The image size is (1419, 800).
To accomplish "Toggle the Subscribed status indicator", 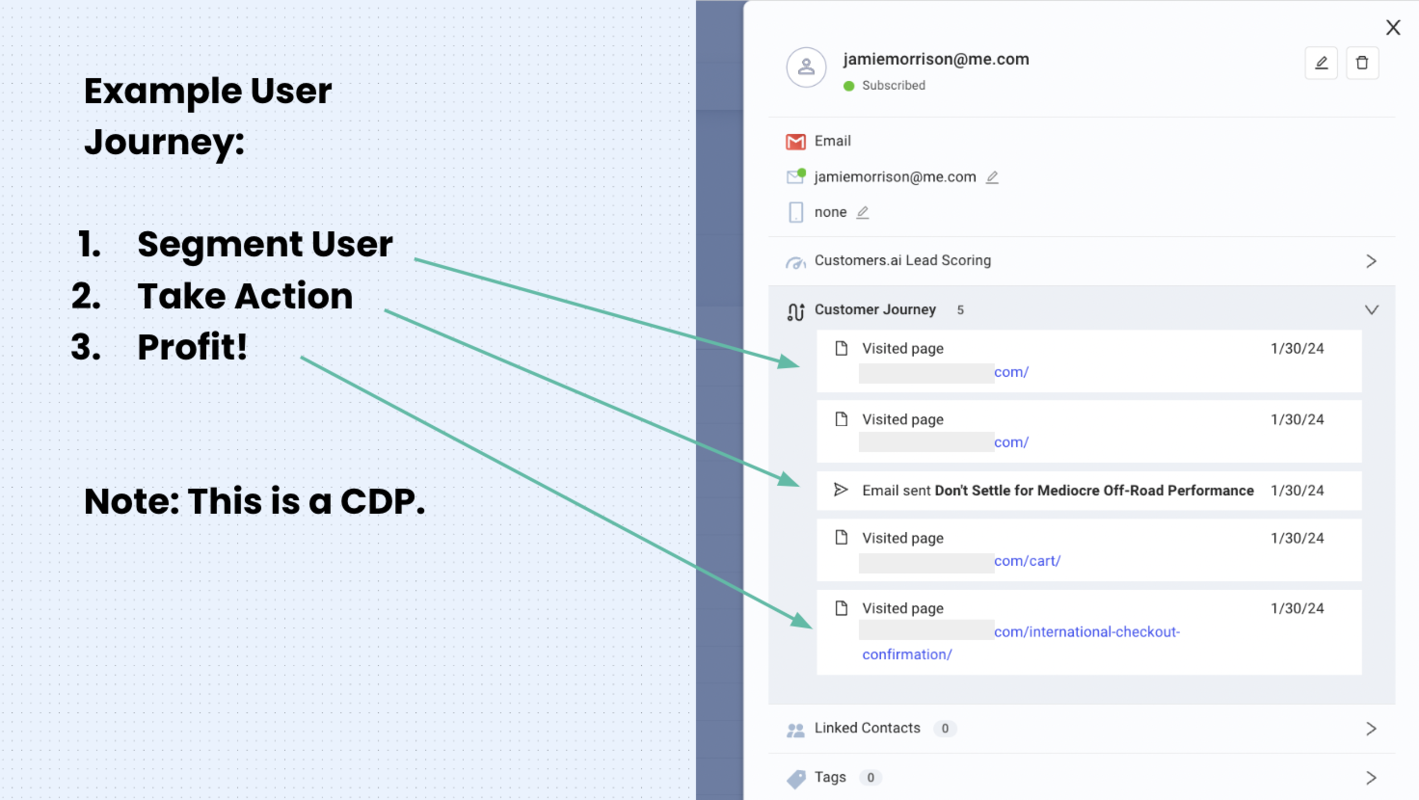I will [850, 85].
